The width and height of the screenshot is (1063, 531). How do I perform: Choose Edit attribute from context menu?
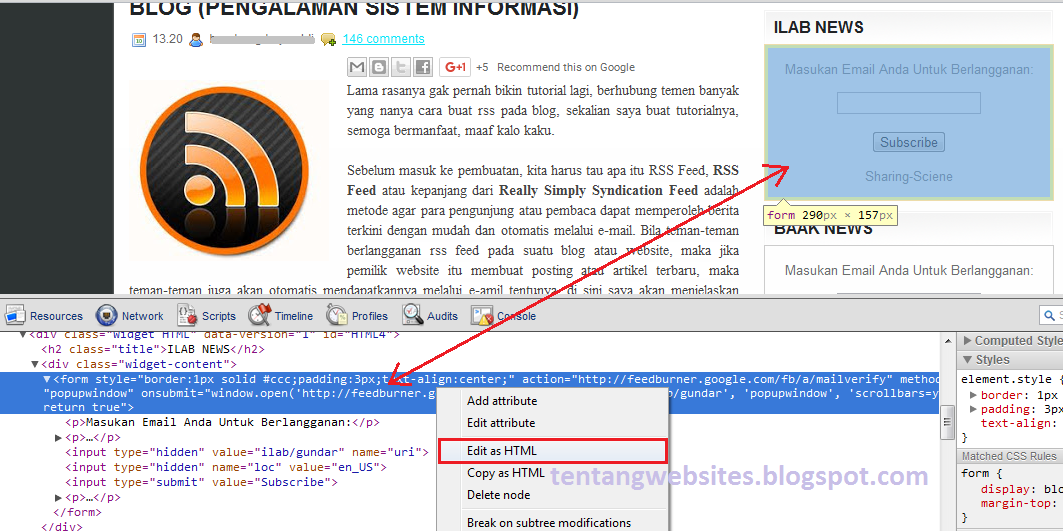[501, 422]
